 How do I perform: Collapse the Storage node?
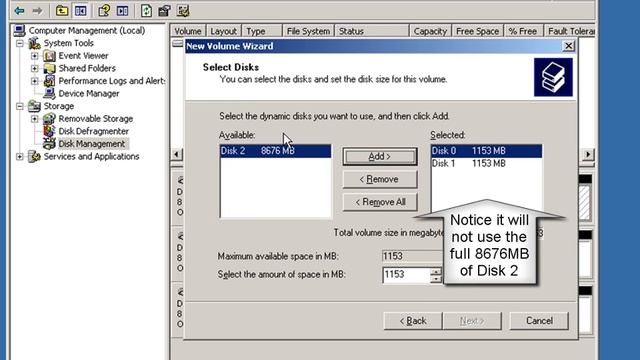20,107
